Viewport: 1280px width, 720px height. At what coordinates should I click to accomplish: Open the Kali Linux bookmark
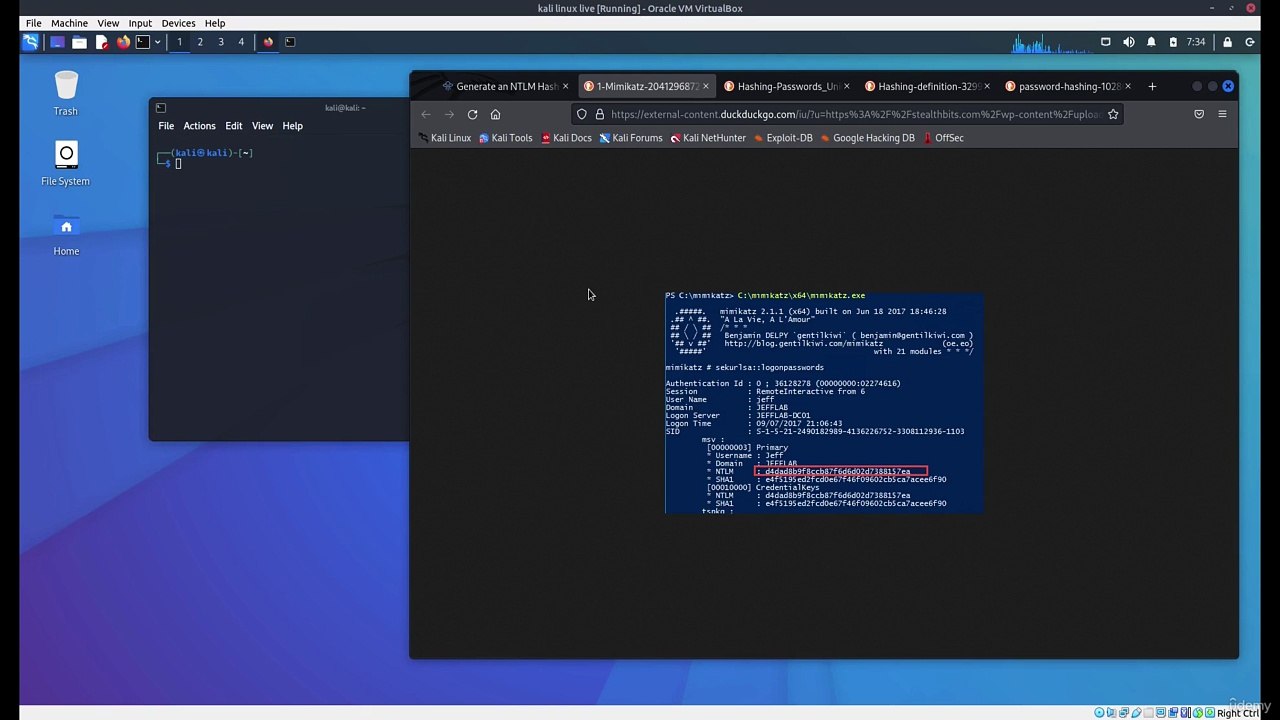click(444, 138)
